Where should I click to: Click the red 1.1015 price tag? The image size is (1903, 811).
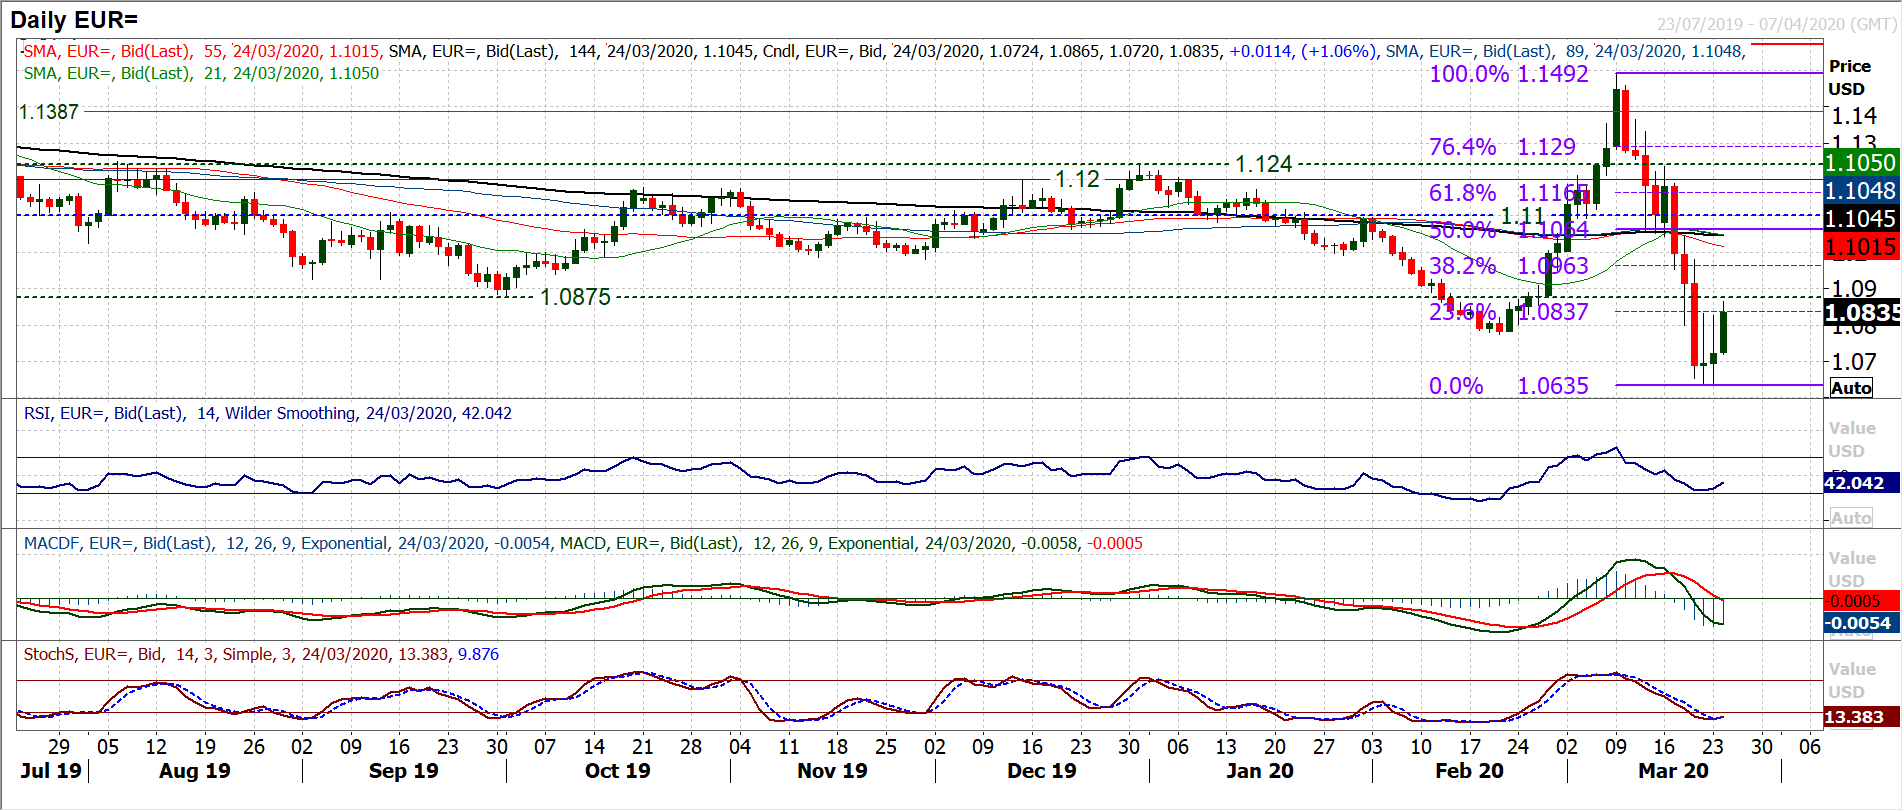click(1860, 246)
